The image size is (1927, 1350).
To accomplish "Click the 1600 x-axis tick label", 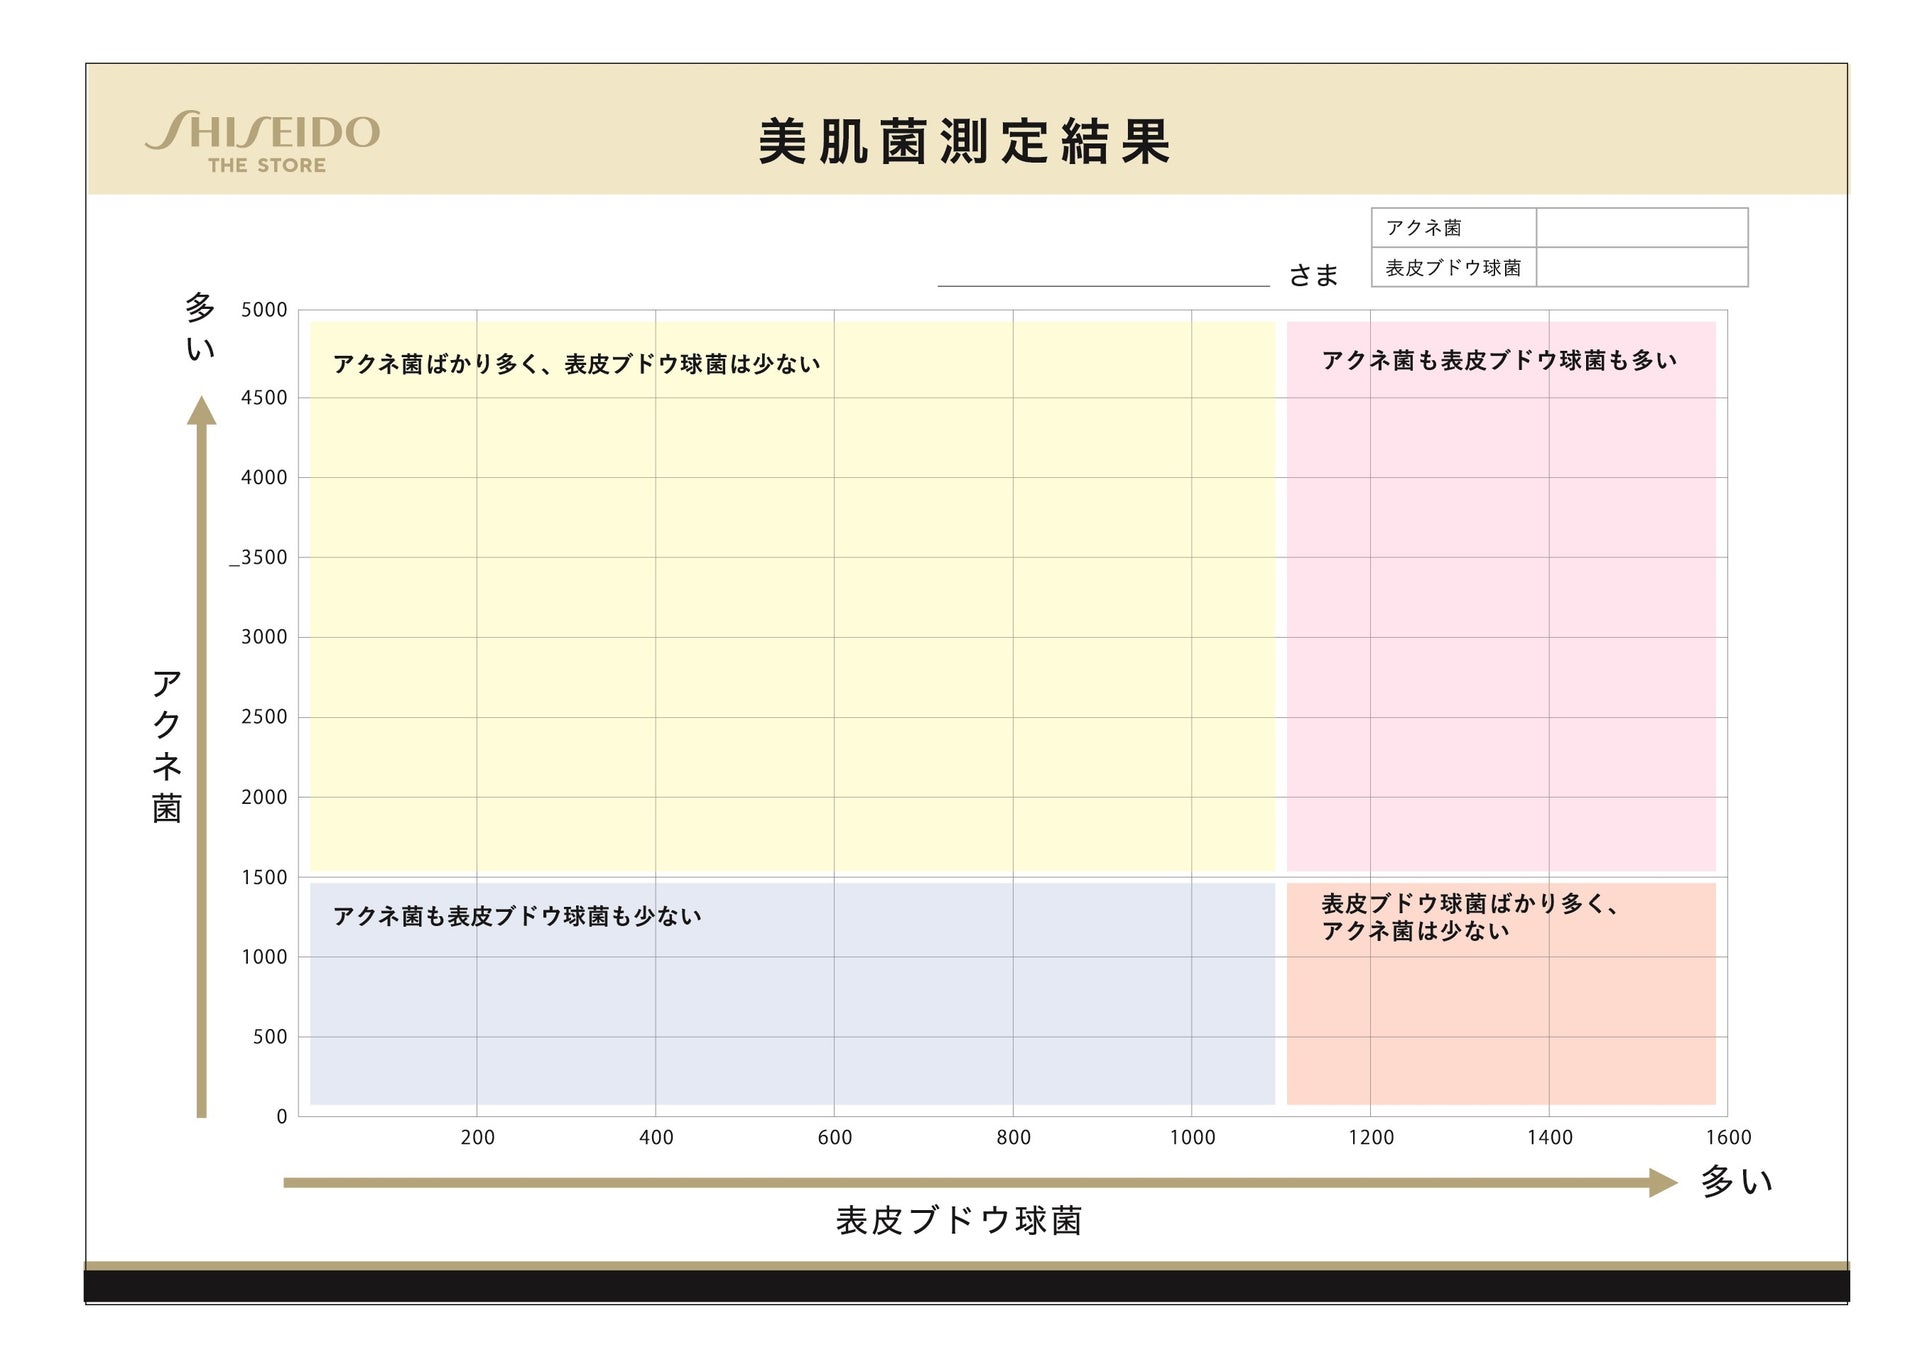I will click(x=1728, y=1137).
